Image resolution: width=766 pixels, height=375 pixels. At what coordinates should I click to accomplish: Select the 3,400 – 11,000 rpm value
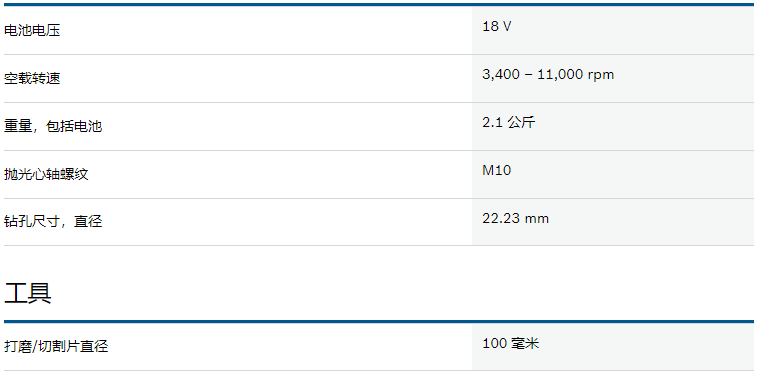click(x=548, y=74)
